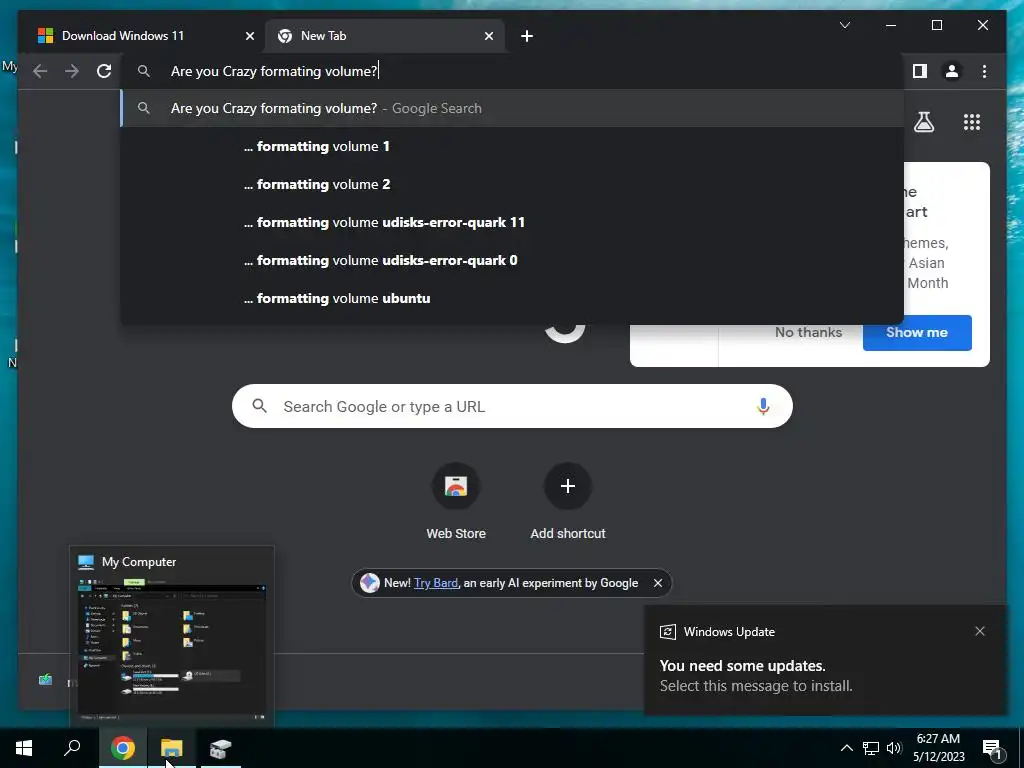This screenshot has width=1024, height=768.
Task: Click the Windows Update message to install
Action: pos(825,660)
